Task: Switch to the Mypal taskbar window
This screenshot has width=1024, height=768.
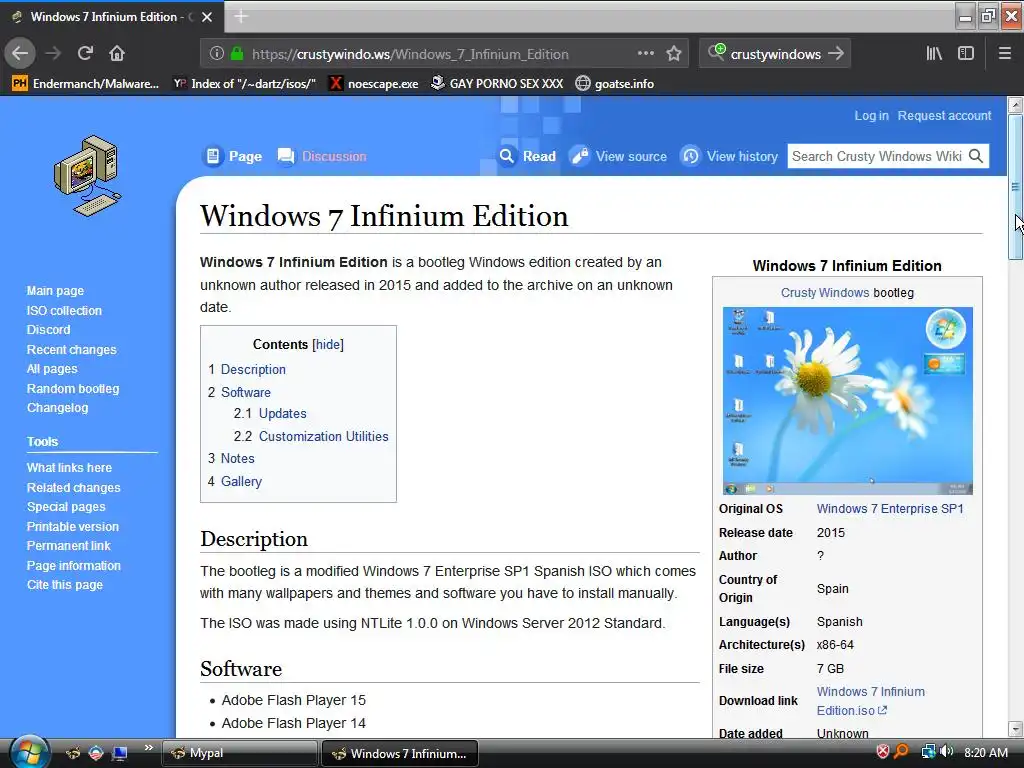Action: [239, 753]
